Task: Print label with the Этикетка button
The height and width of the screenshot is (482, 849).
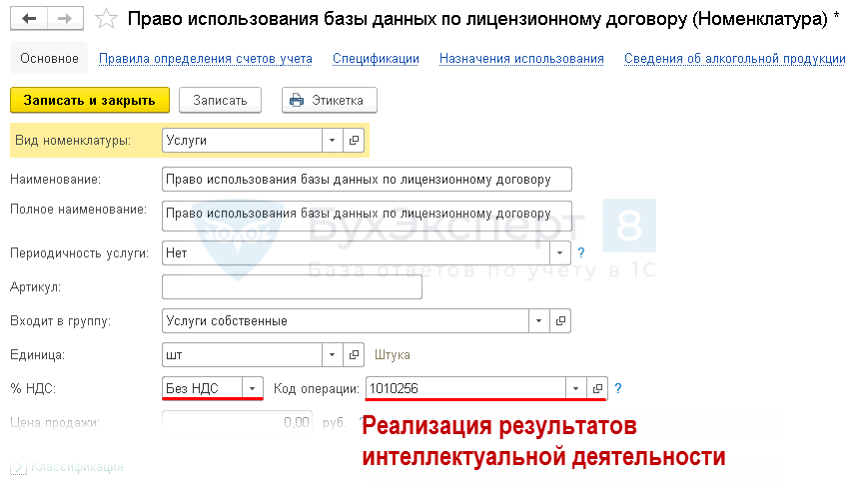Action: pyautogui.click(x=329, y=100)
